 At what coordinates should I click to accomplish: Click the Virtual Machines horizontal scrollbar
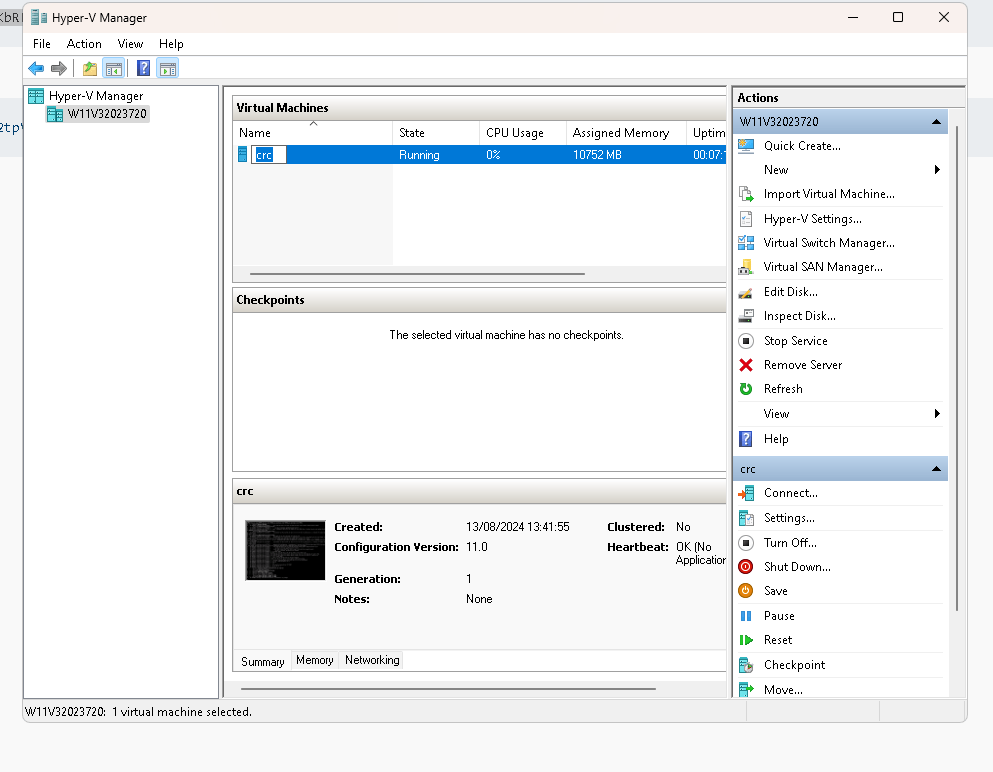(x=417, y=274)
